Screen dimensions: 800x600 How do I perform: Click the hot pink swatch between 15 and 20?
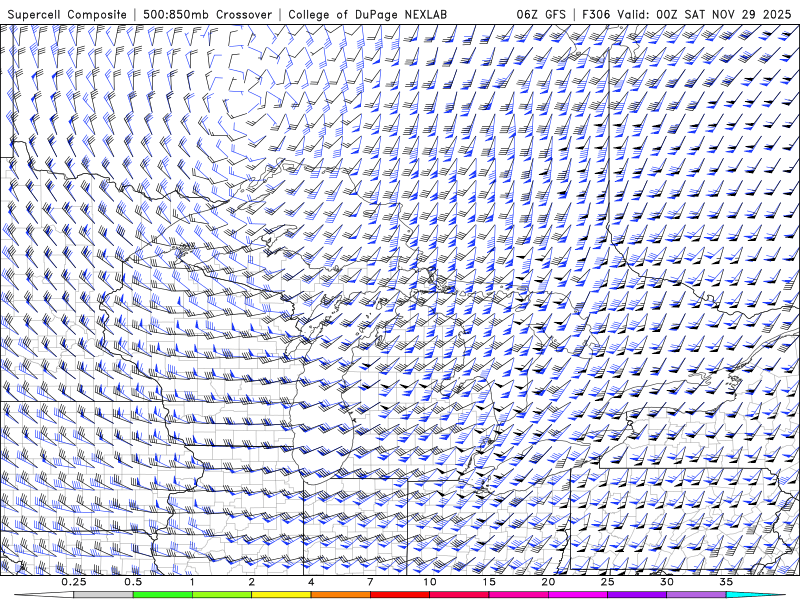tap(518, 595)
